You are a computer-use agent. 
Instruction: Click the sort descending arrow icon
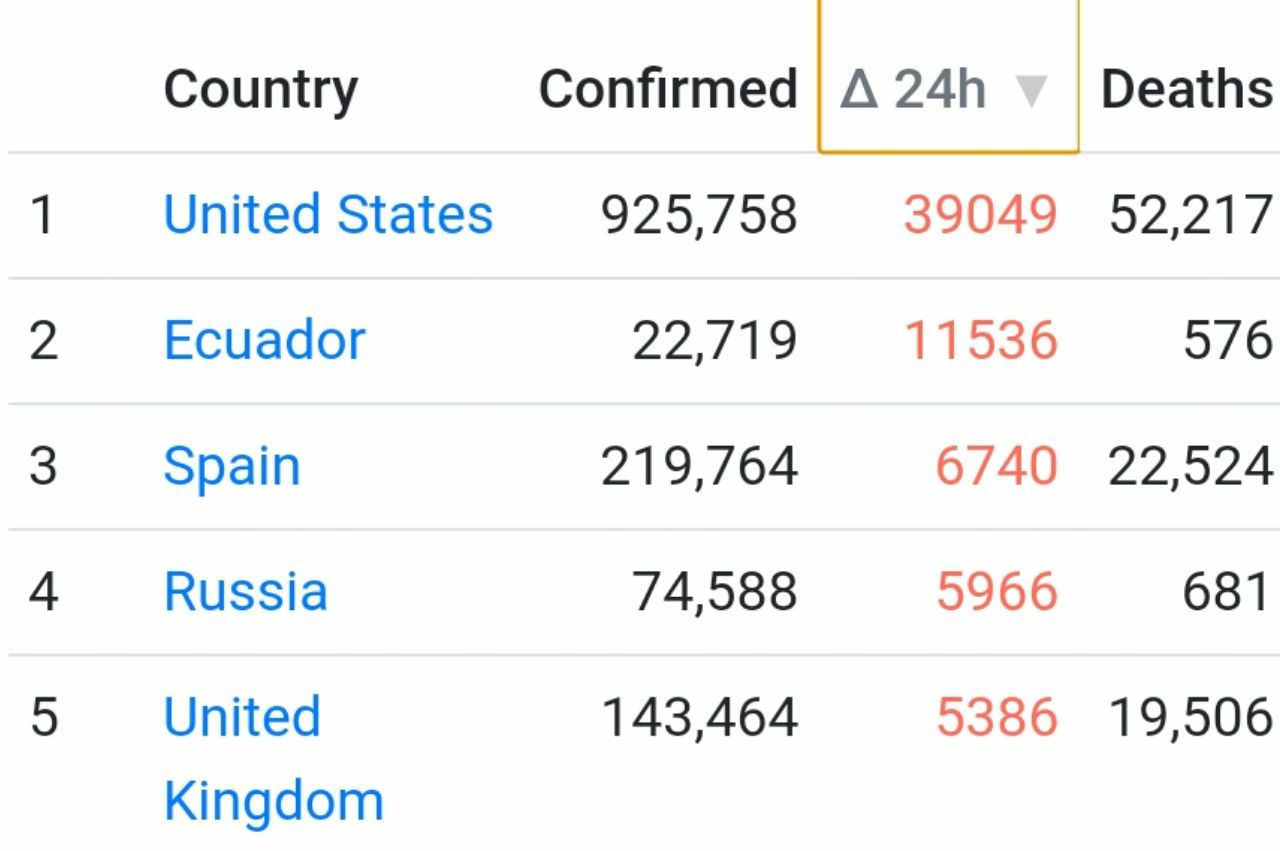click(1030, 91)
